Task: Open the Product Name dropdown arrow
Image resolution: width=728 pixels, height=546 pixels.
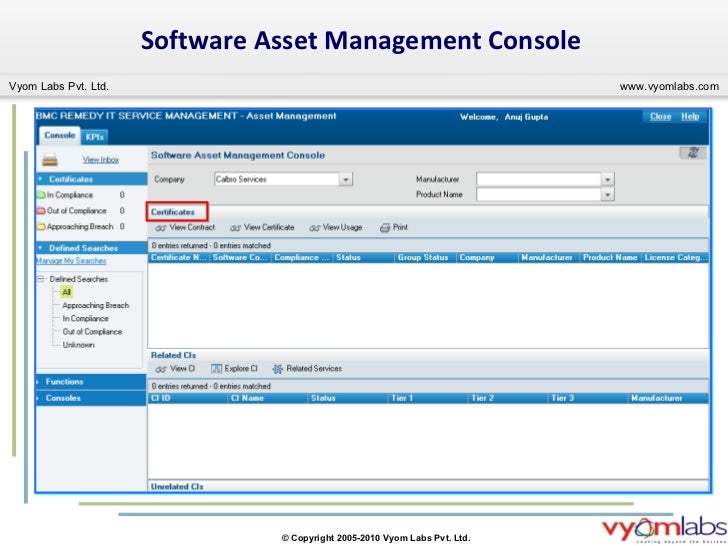Action: point(608,195)
